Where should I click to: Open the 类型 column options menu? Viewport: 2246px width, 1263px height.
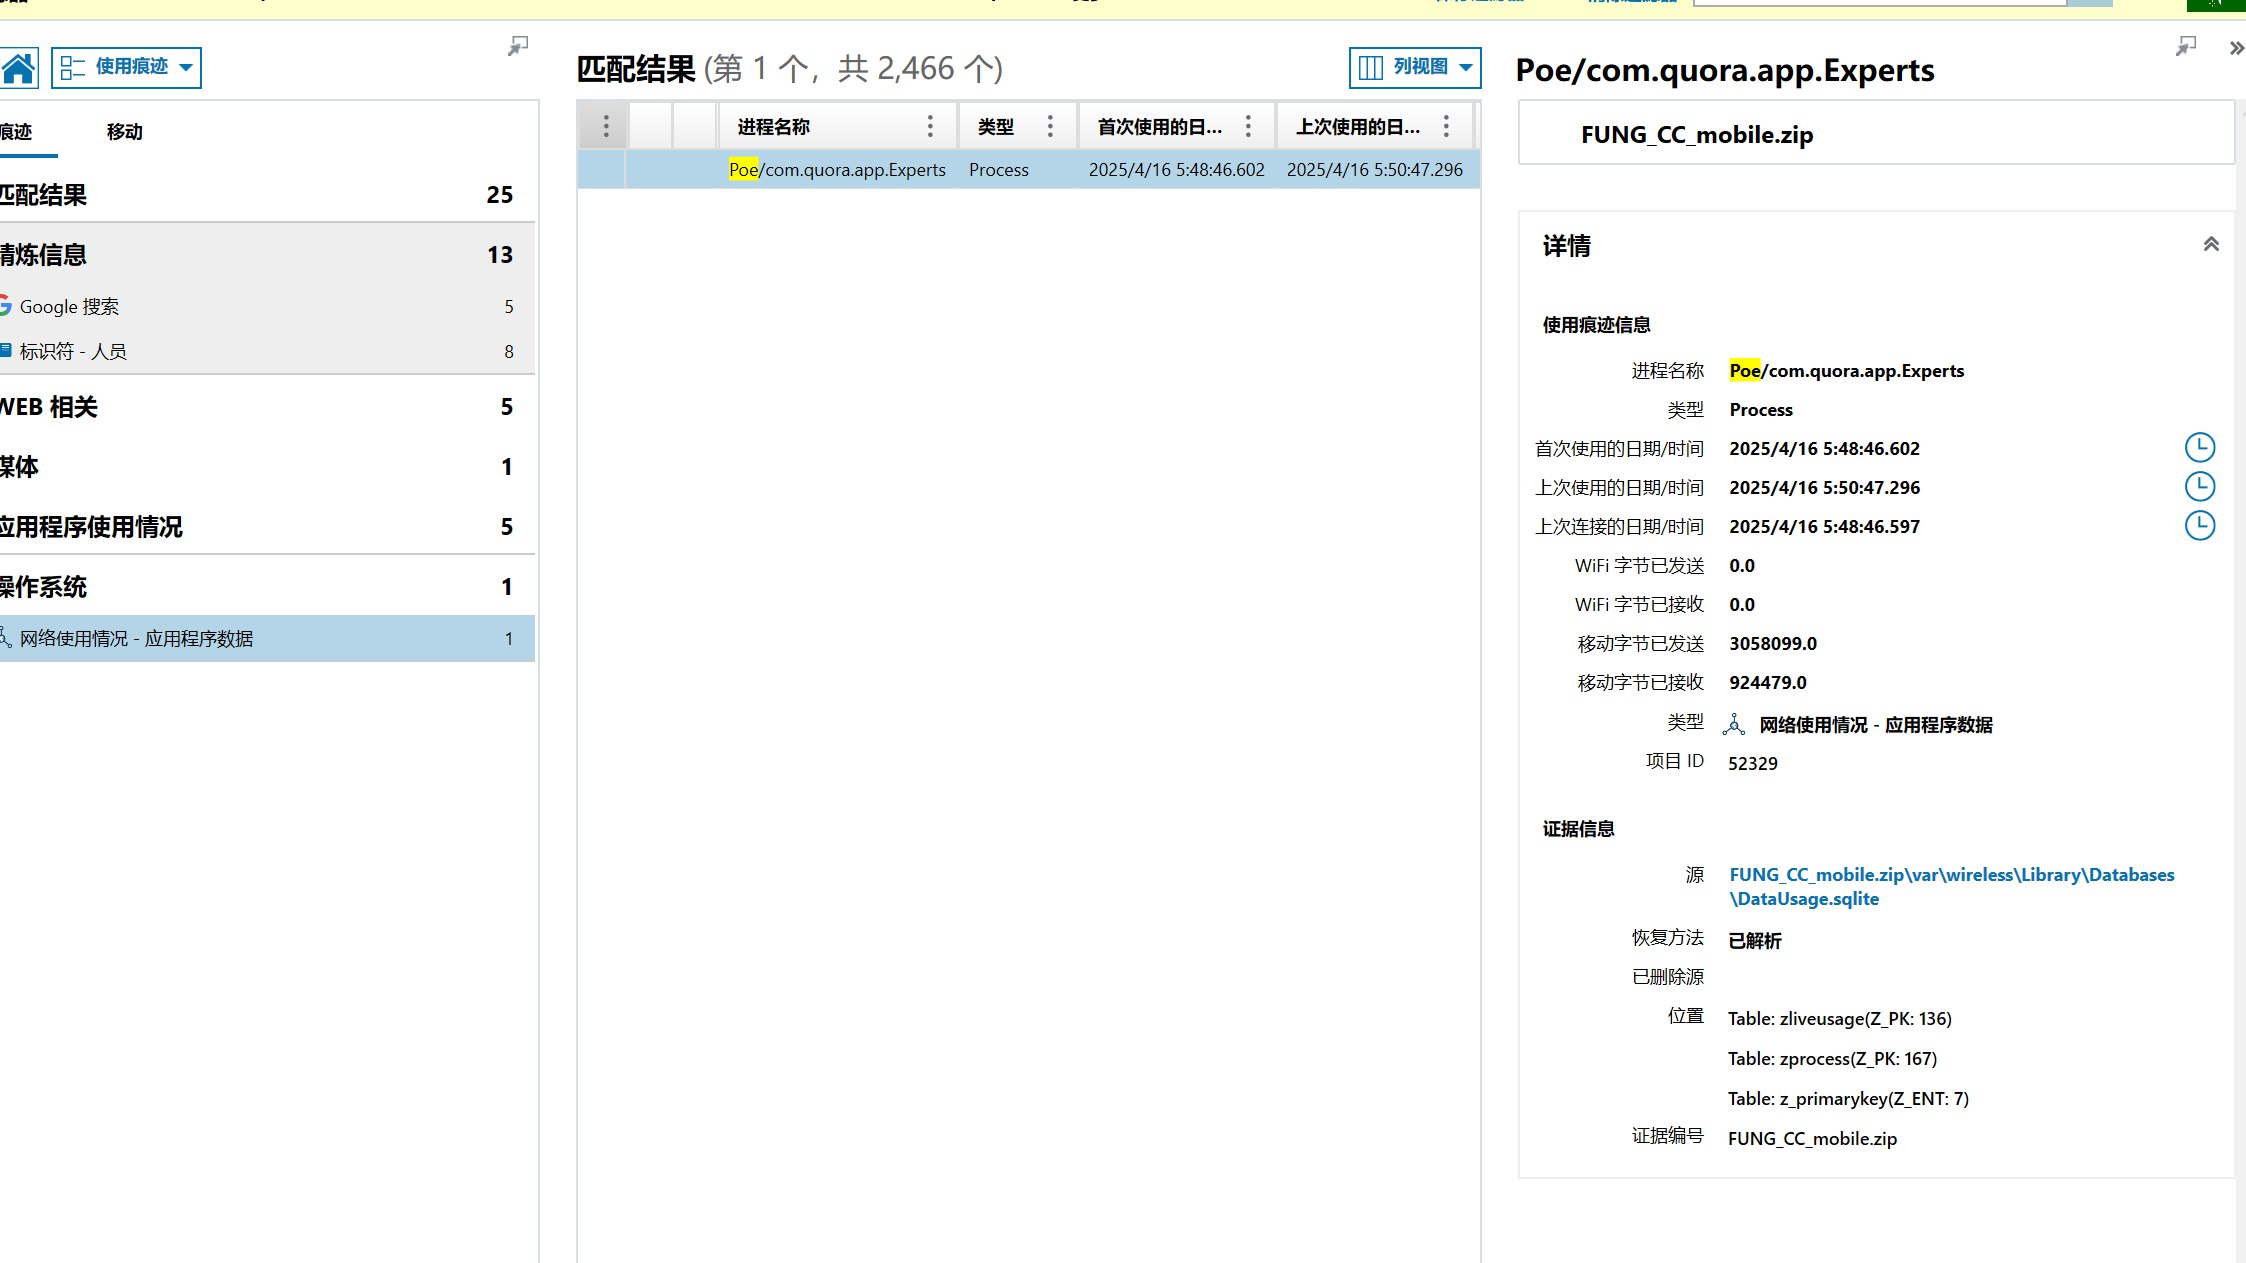[x=1050, y=126]
